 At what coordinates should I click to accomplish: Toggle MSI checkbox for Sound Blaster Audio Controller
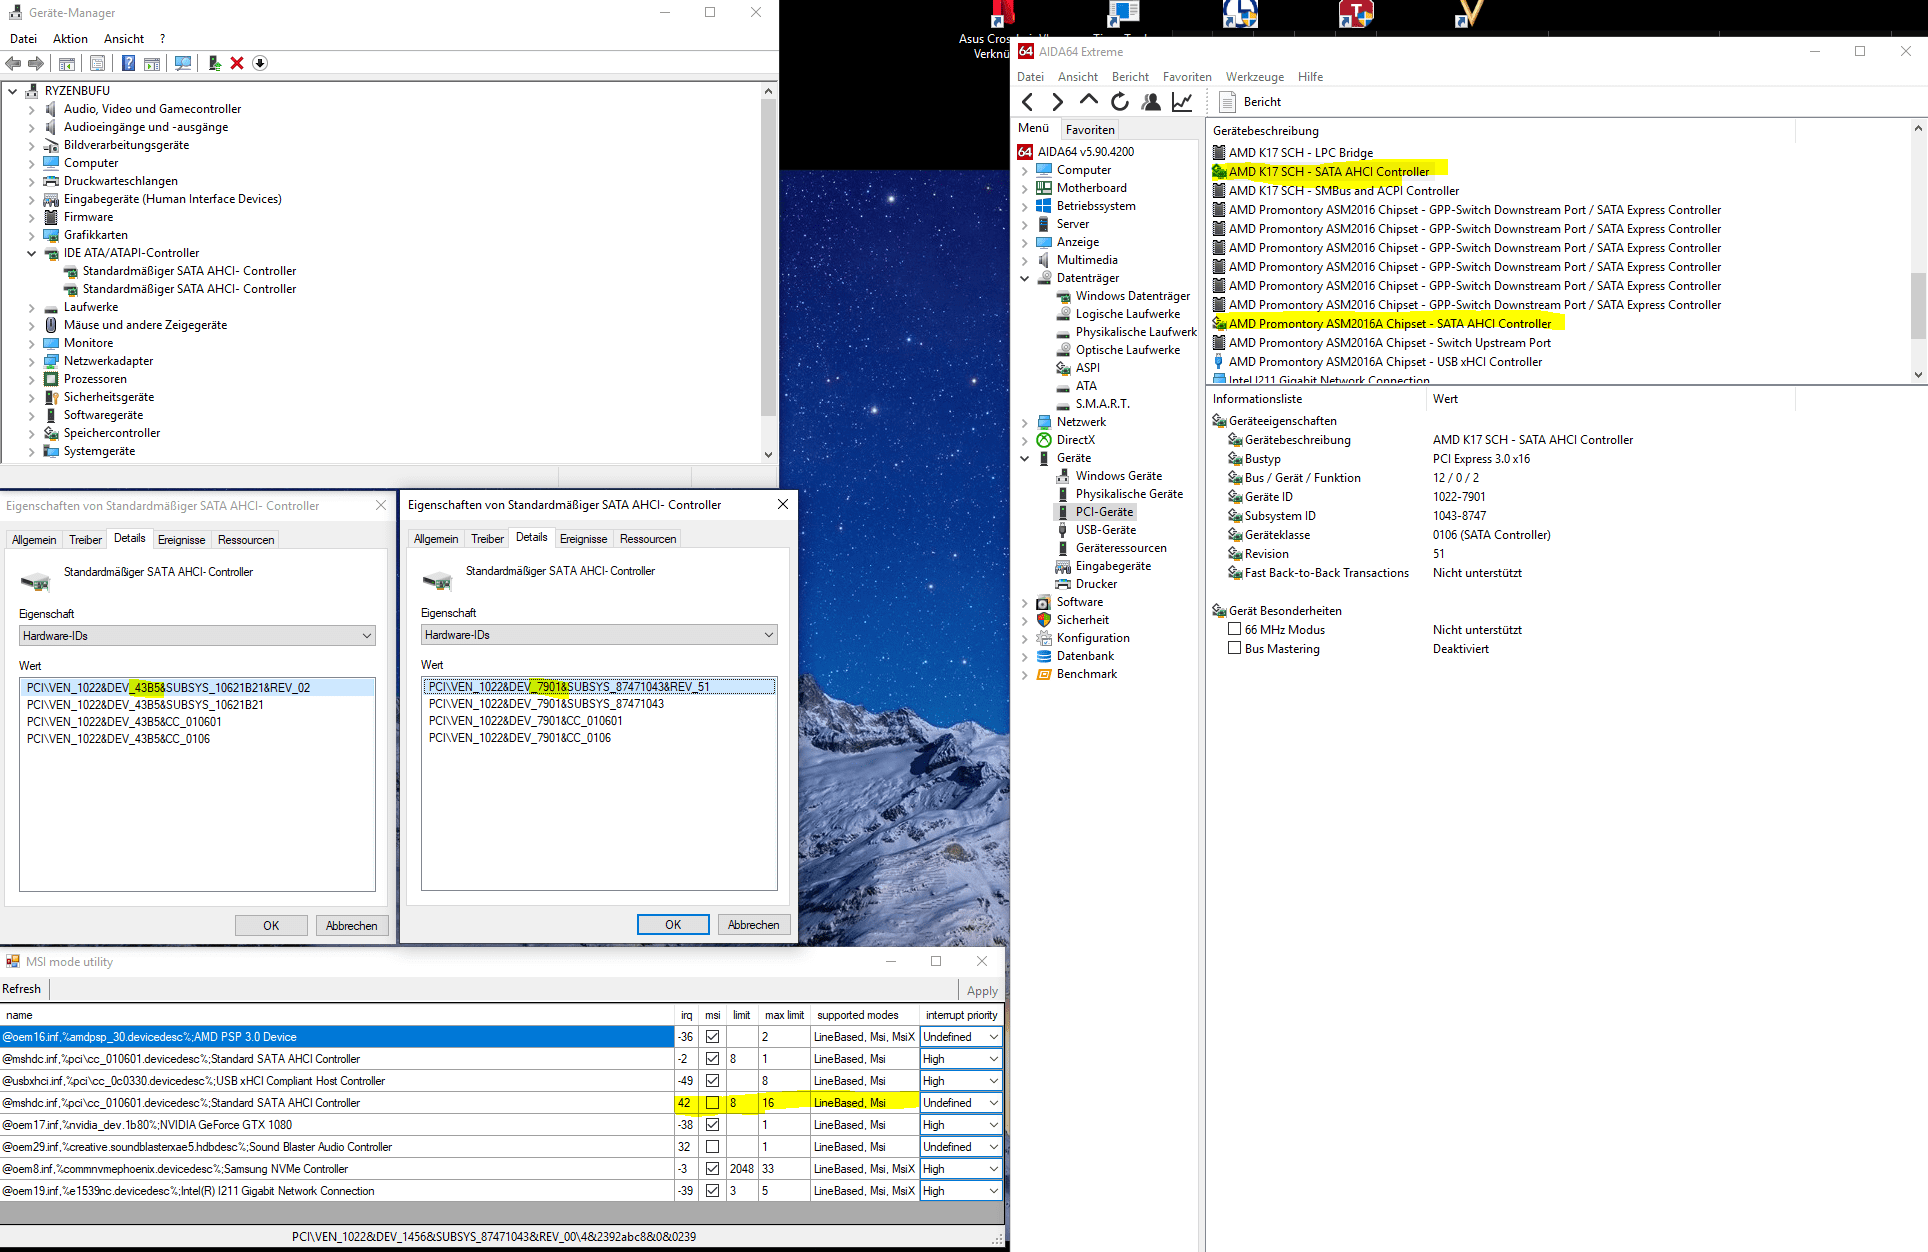click(712, 1147)
